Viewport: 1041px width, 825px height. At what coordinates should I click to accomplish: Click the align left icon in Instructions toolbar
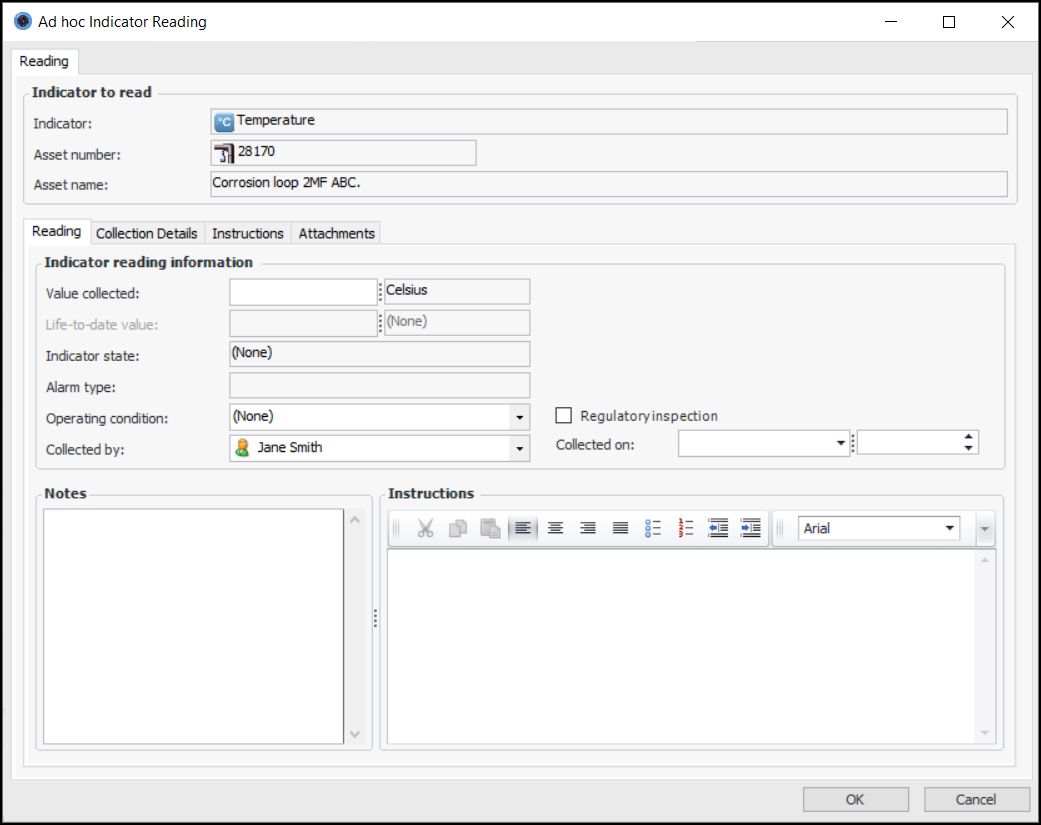pos(523,529)
